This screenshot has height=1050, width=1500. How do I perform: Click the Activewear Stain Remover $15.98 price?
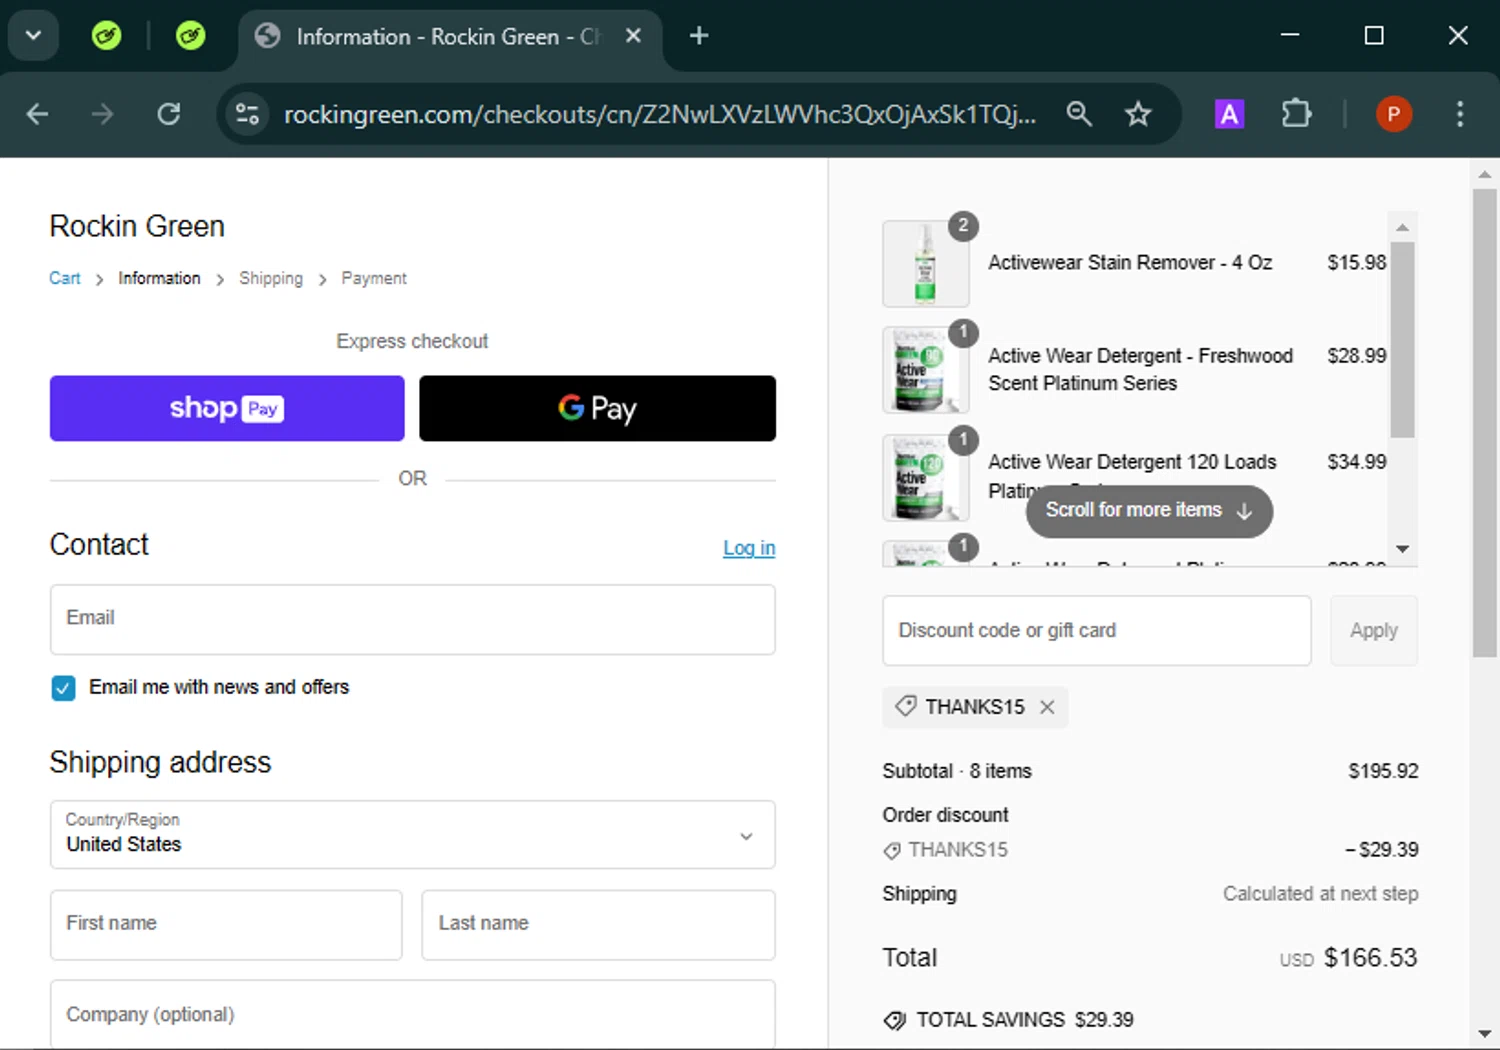(x=1357, y=263)
